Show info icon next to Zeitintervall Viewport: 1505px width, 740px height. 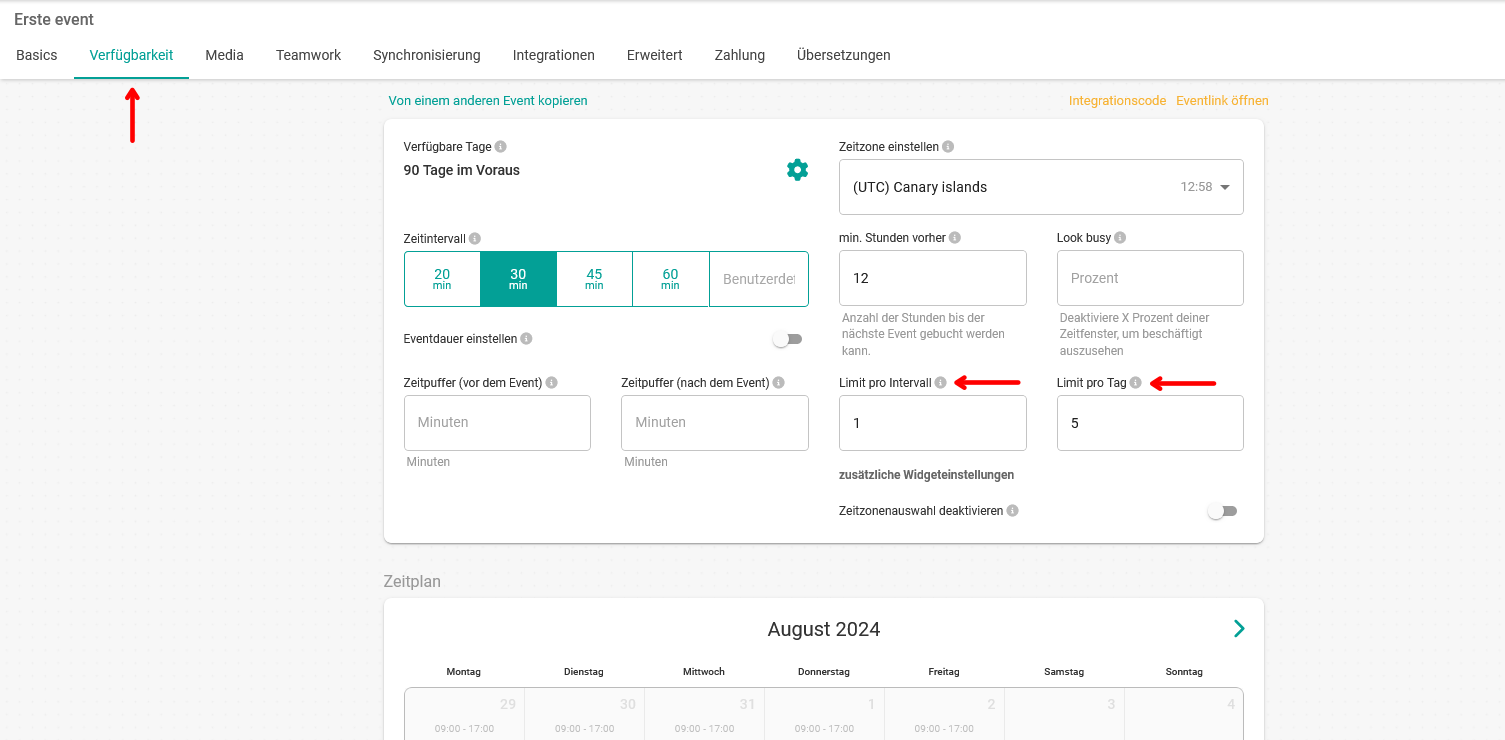(475, 239)
